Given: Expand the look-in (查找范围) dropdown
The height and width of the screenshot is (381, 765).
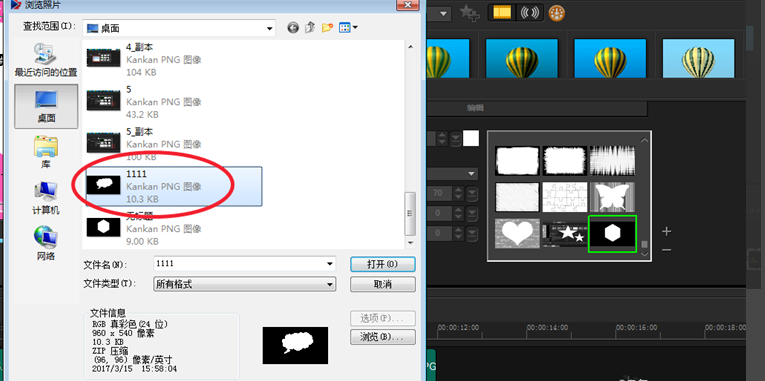Looking at the screenshot, I should click(269, 29).
